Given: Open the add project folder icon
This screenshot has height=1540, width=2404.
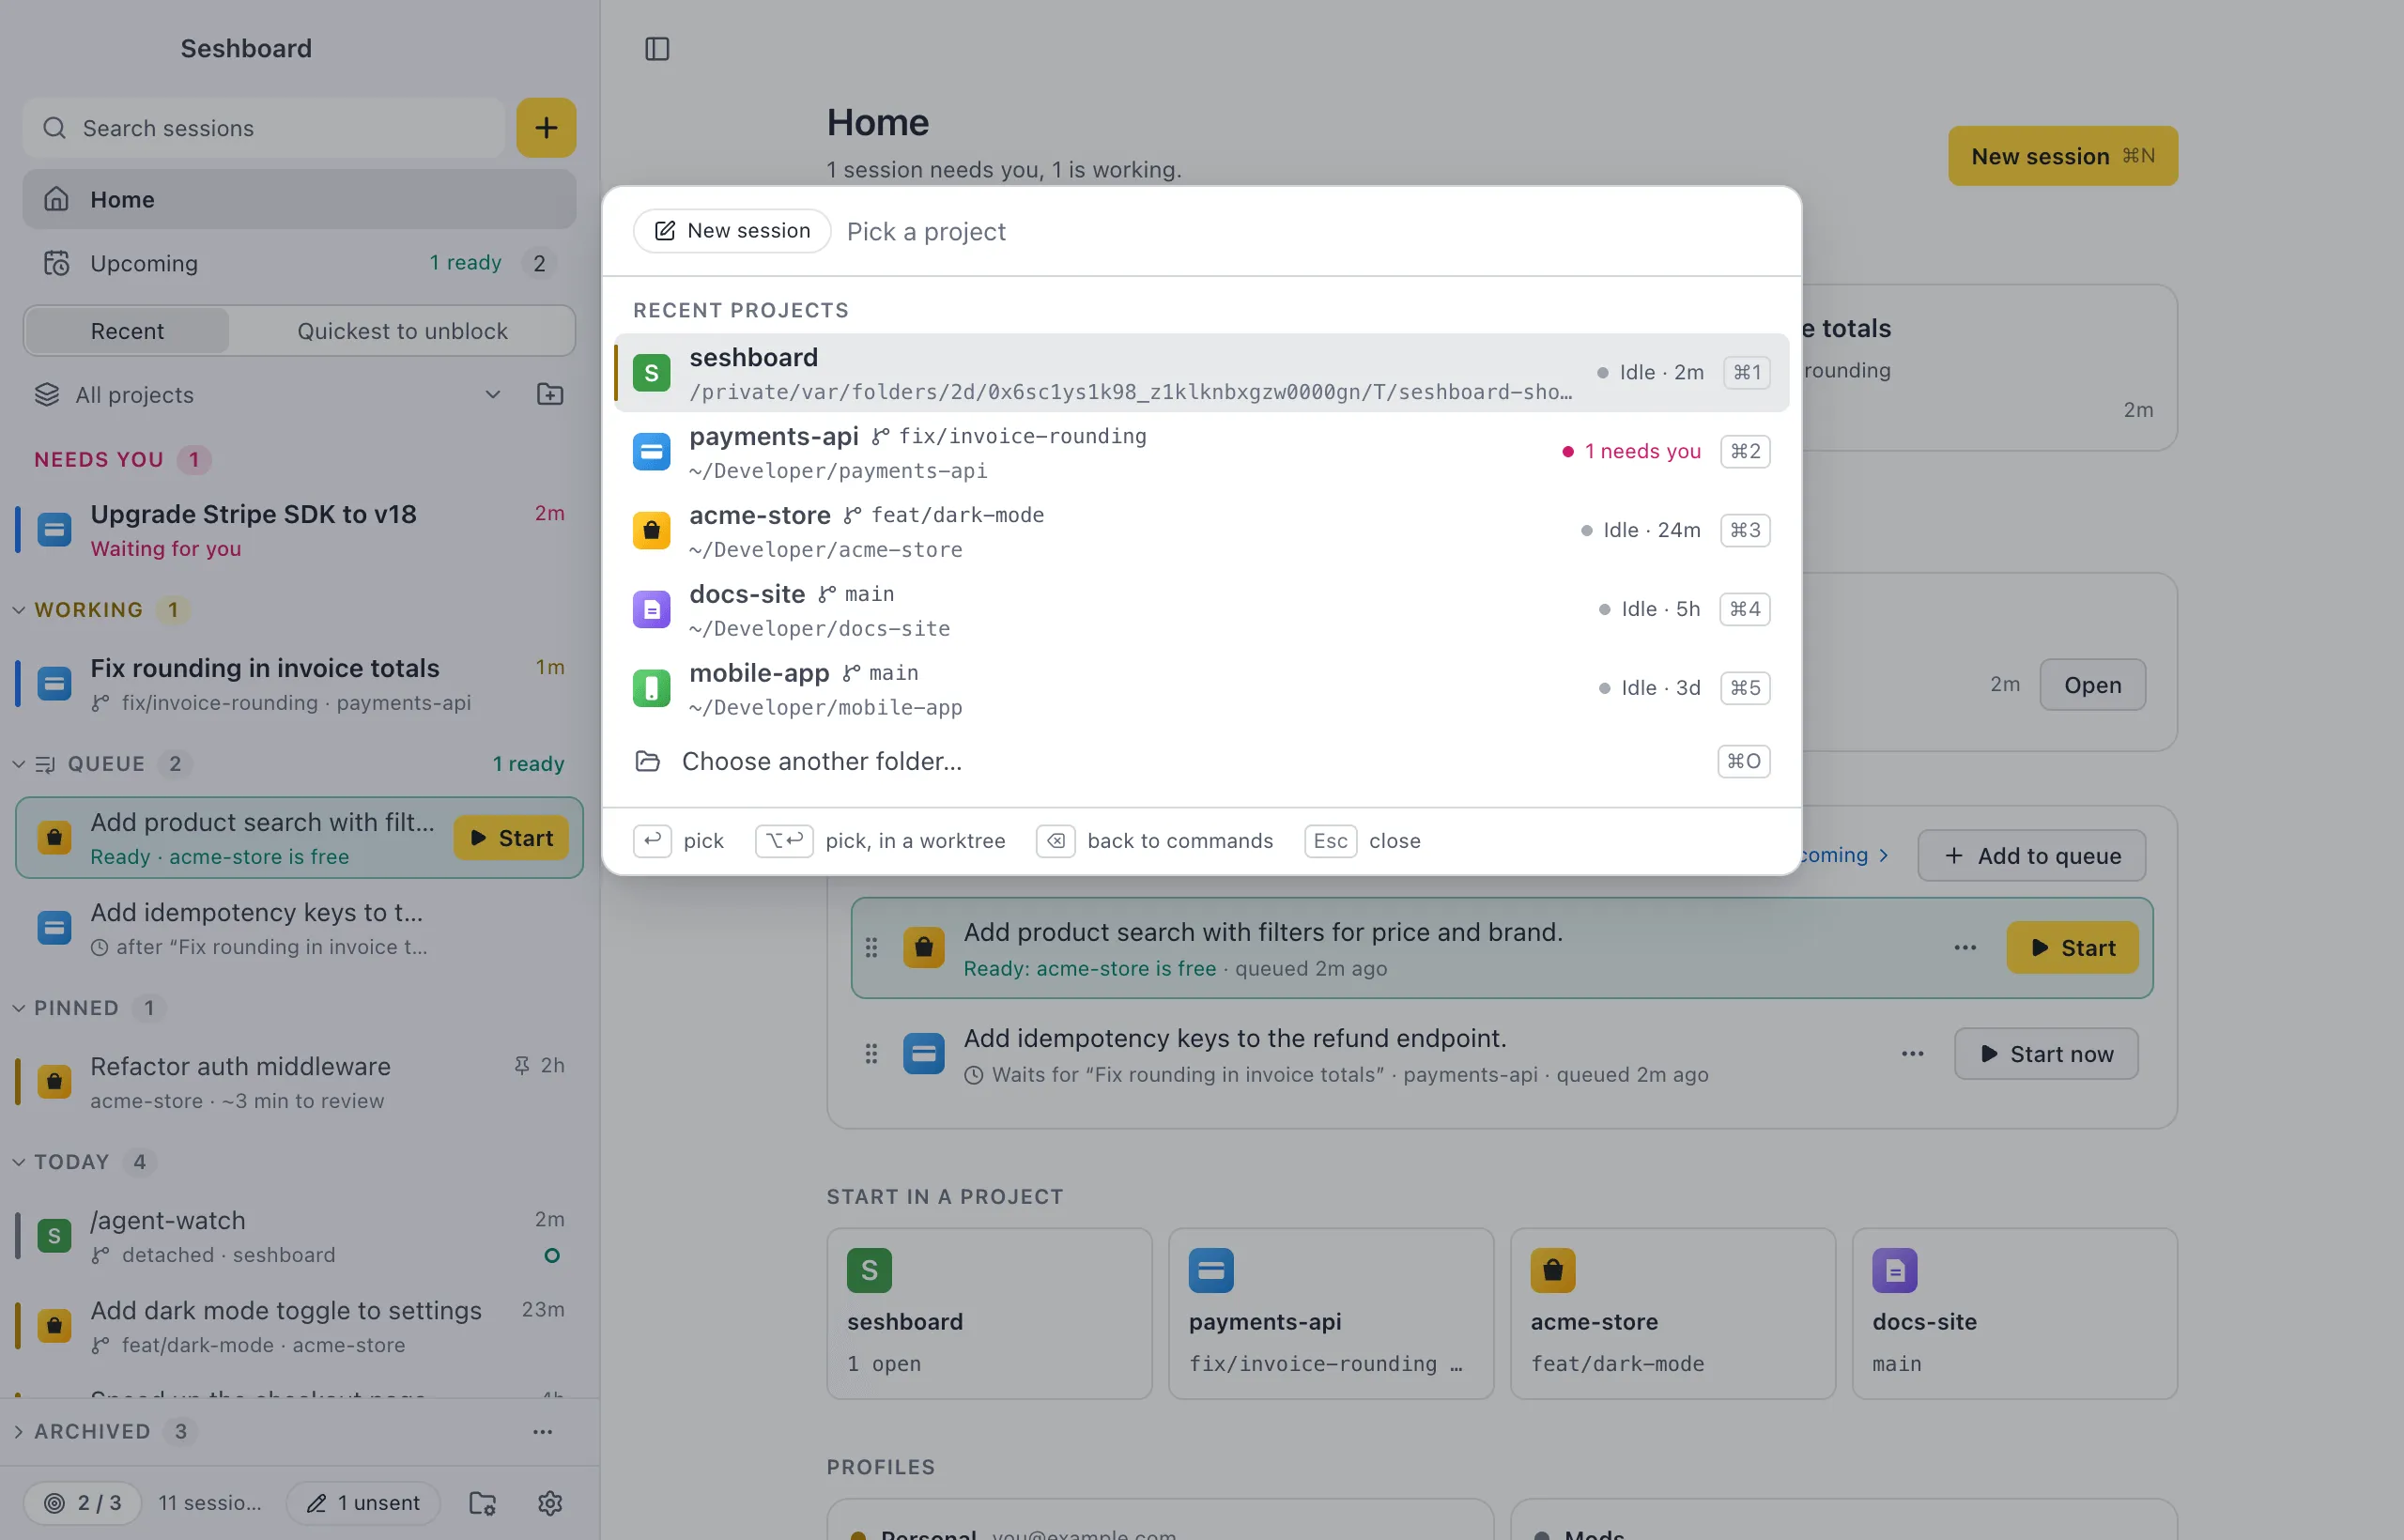Looking at the screenshot, I should tap(550, 394).
